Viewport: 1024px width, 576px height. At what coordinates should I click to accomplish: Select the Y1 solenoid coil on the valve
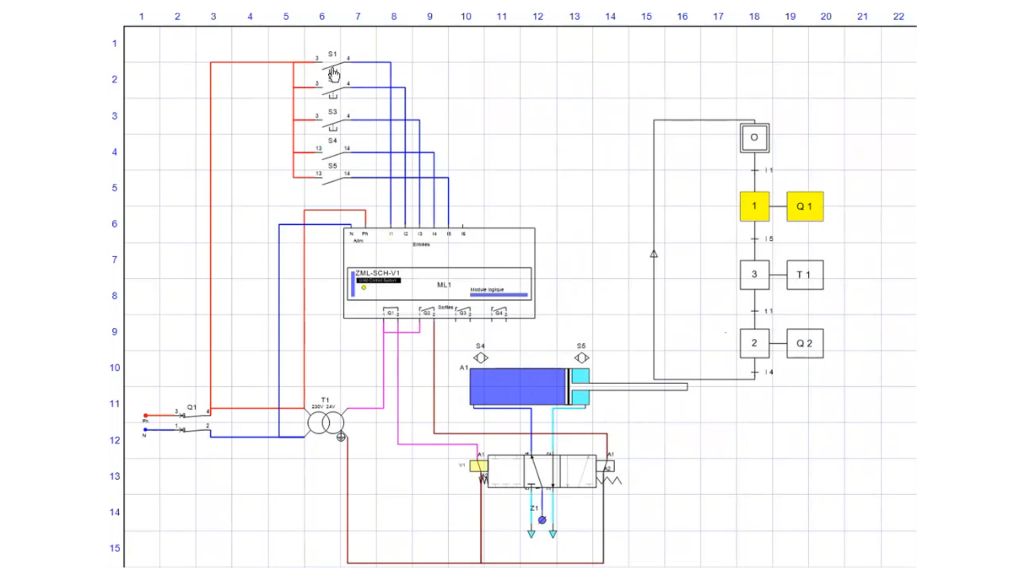click(x=478, y=465)
